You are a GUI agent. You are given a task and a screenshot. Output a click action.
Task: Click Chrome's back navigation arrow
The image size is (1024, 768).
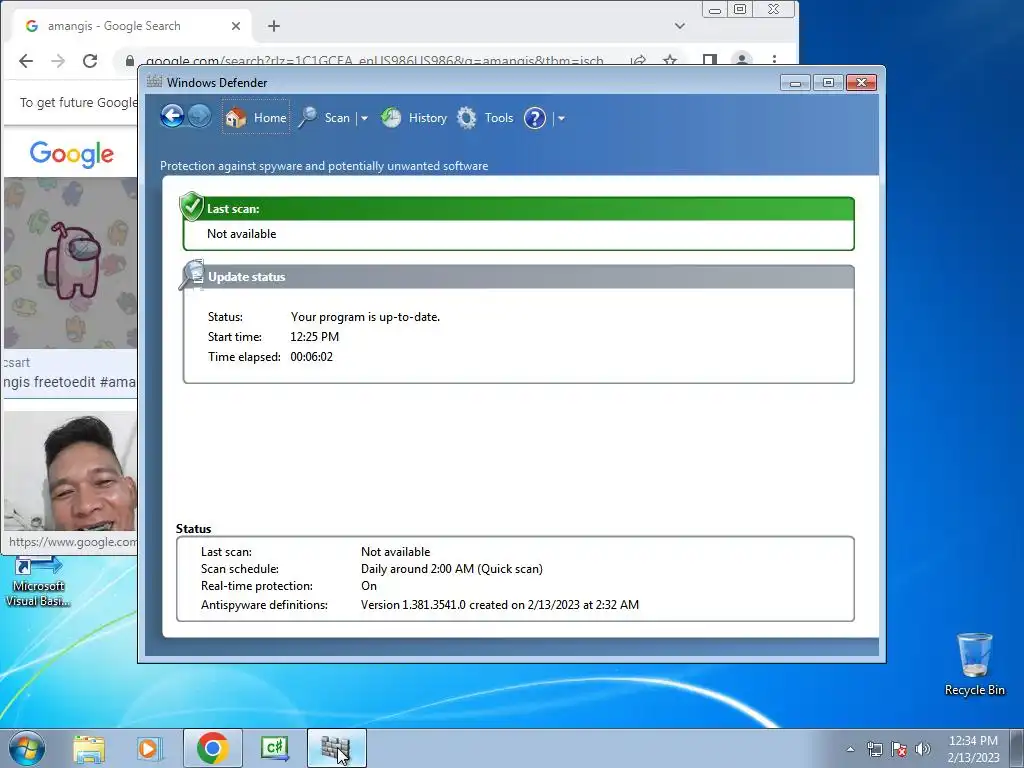[x=26, y=61]
